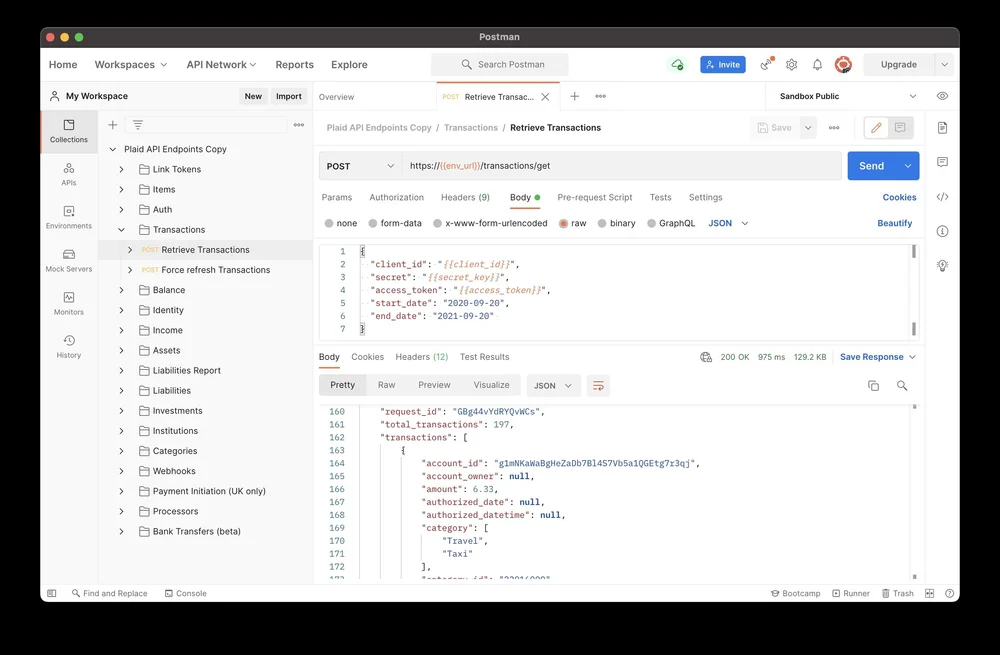Open the Monitors panel
The height and width of the screenshot is (655, 1000).
68,304
